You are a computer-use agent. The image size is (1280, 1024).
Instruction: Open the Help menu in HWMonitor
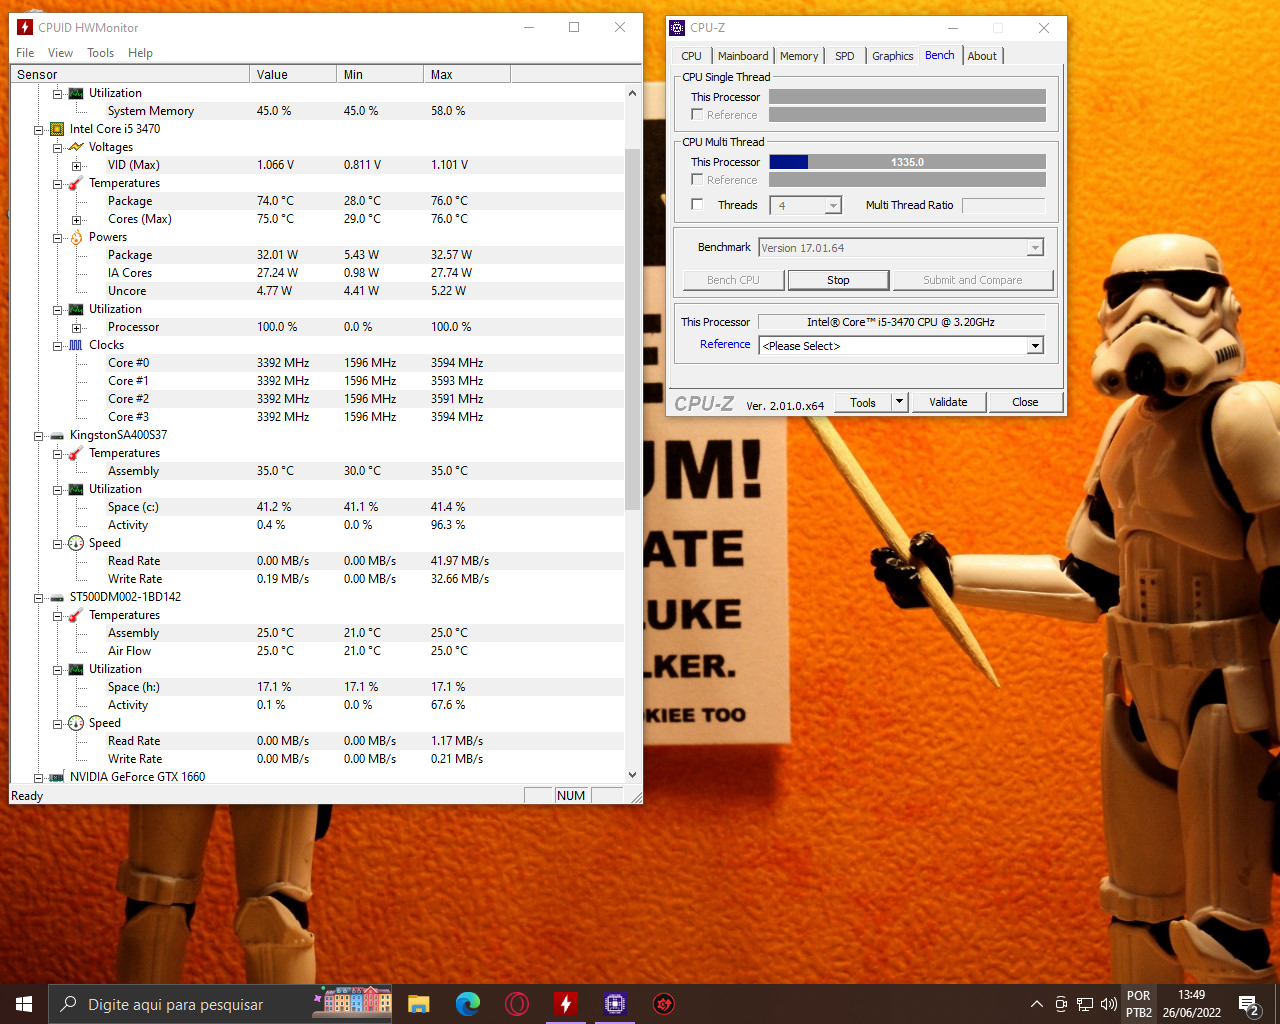(140, 53)
